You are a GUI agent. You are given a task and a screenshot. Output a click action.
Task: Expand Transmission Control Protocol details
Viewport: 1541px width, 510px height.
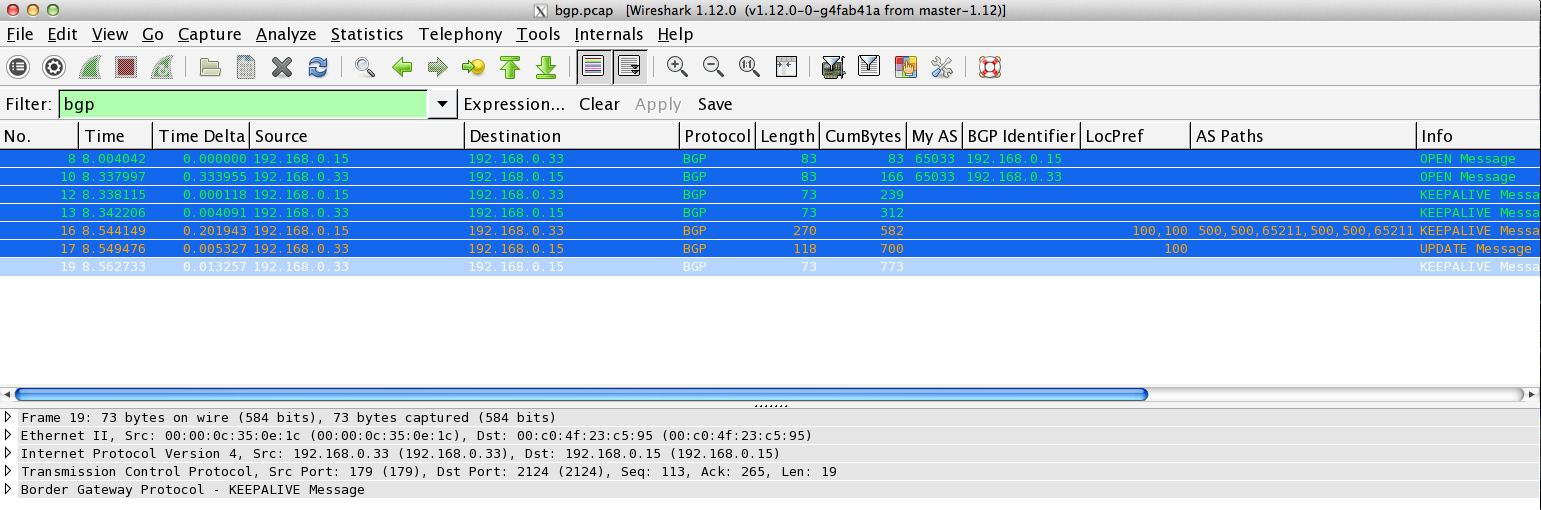9,471
